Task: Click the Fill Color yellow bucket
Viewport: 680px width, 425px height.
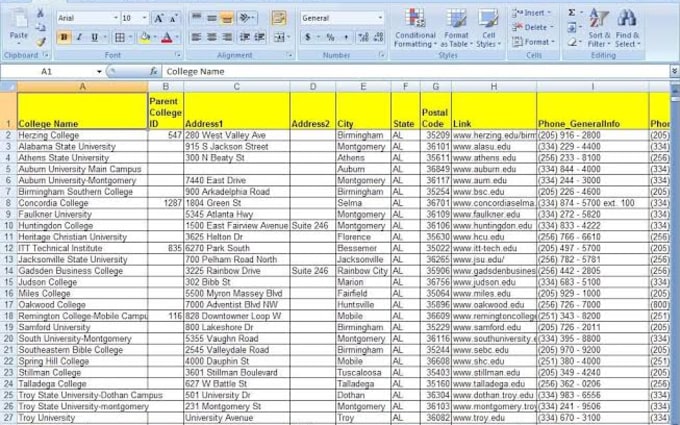Action: [145, 38]
